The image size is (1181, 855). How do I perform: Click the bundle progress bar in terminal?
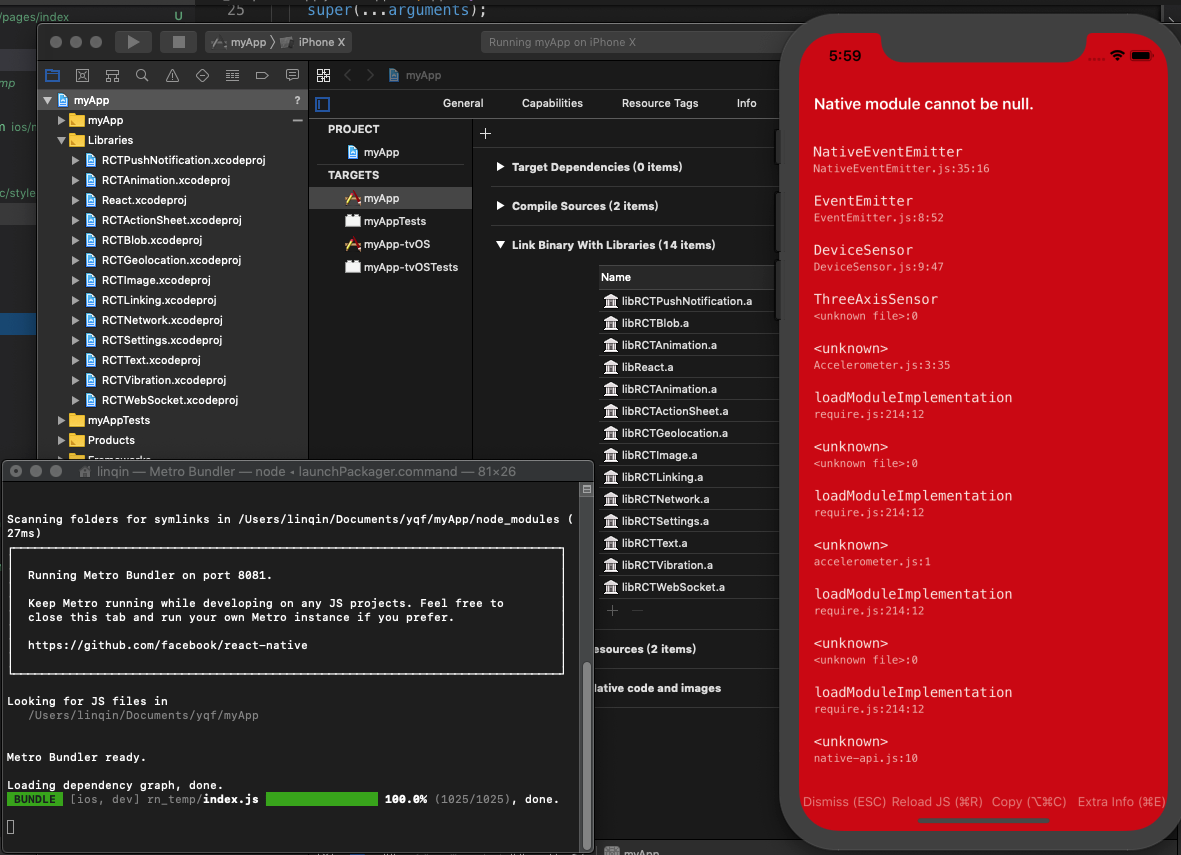point(322,799)
